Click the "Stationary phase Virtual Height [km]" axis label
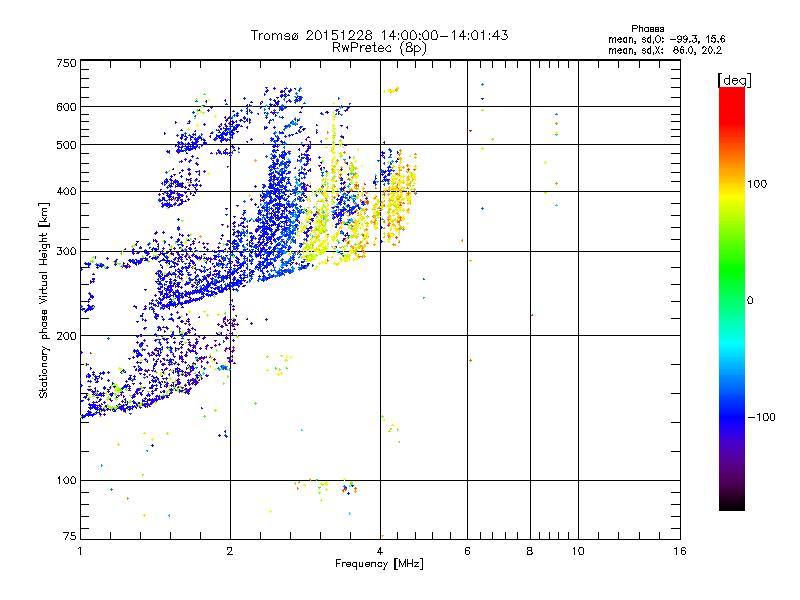Image resolution: width=800 pixels, height=600 pixels. 44,301
